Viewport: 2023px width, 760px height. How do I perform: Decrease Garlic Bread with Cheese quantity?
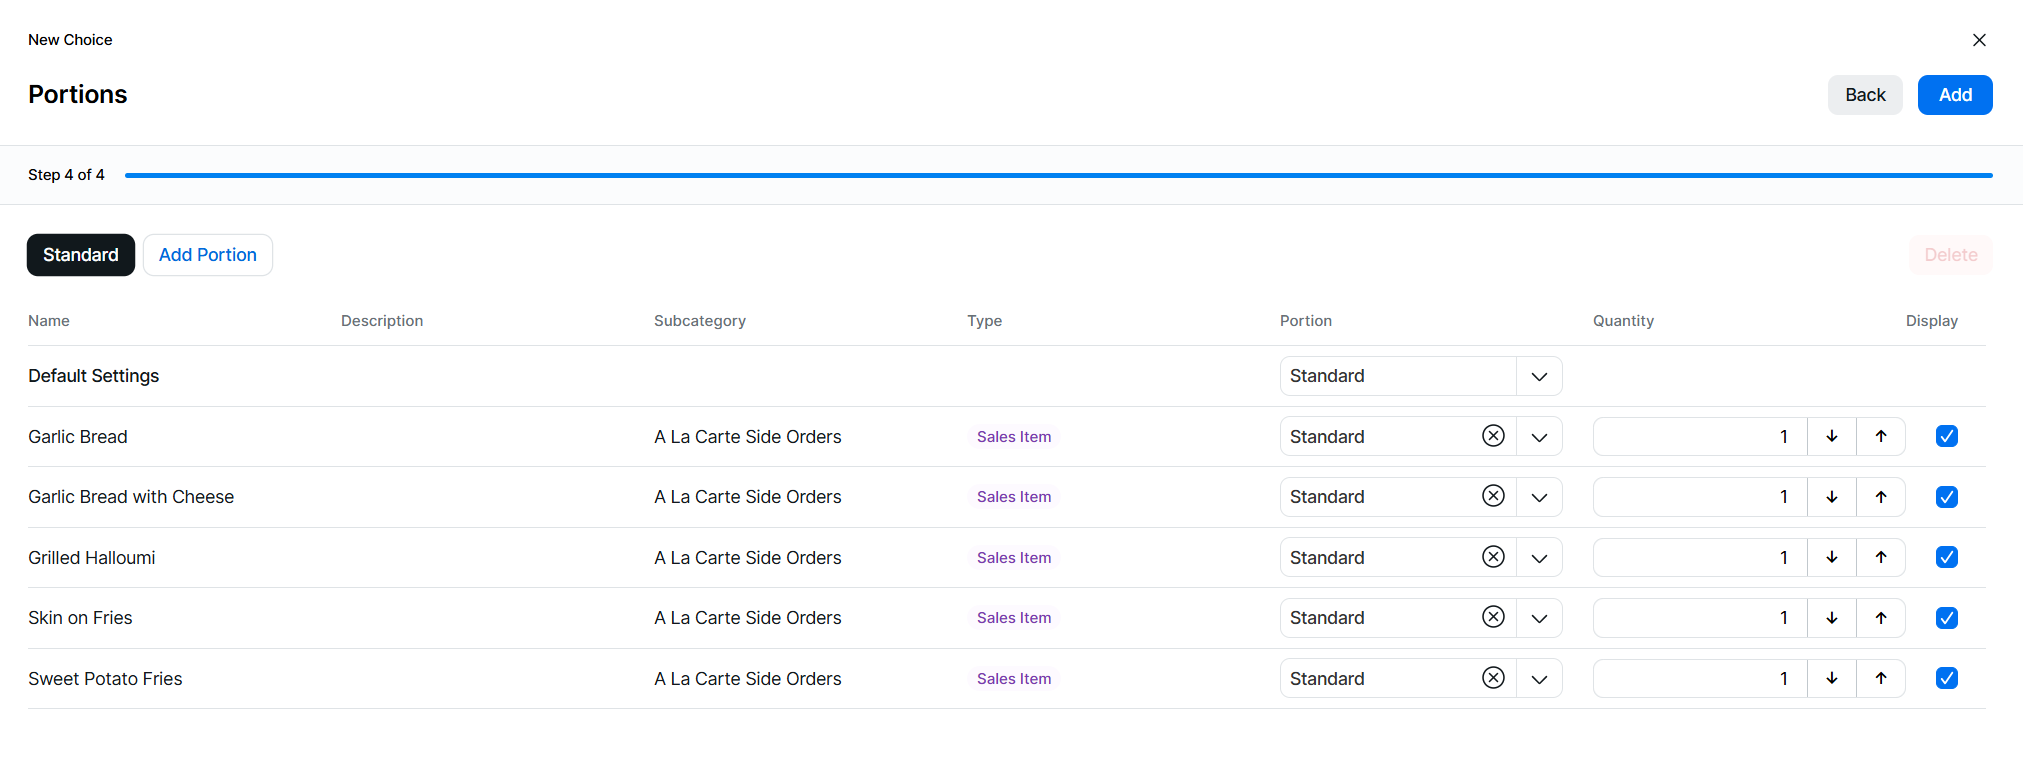pyautogui.click(x=1831, y=497)
